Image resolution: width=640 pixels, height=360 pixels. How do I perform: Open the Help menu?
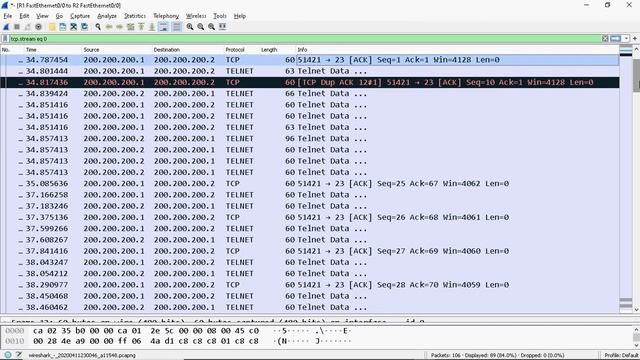(x=240, y=16)
